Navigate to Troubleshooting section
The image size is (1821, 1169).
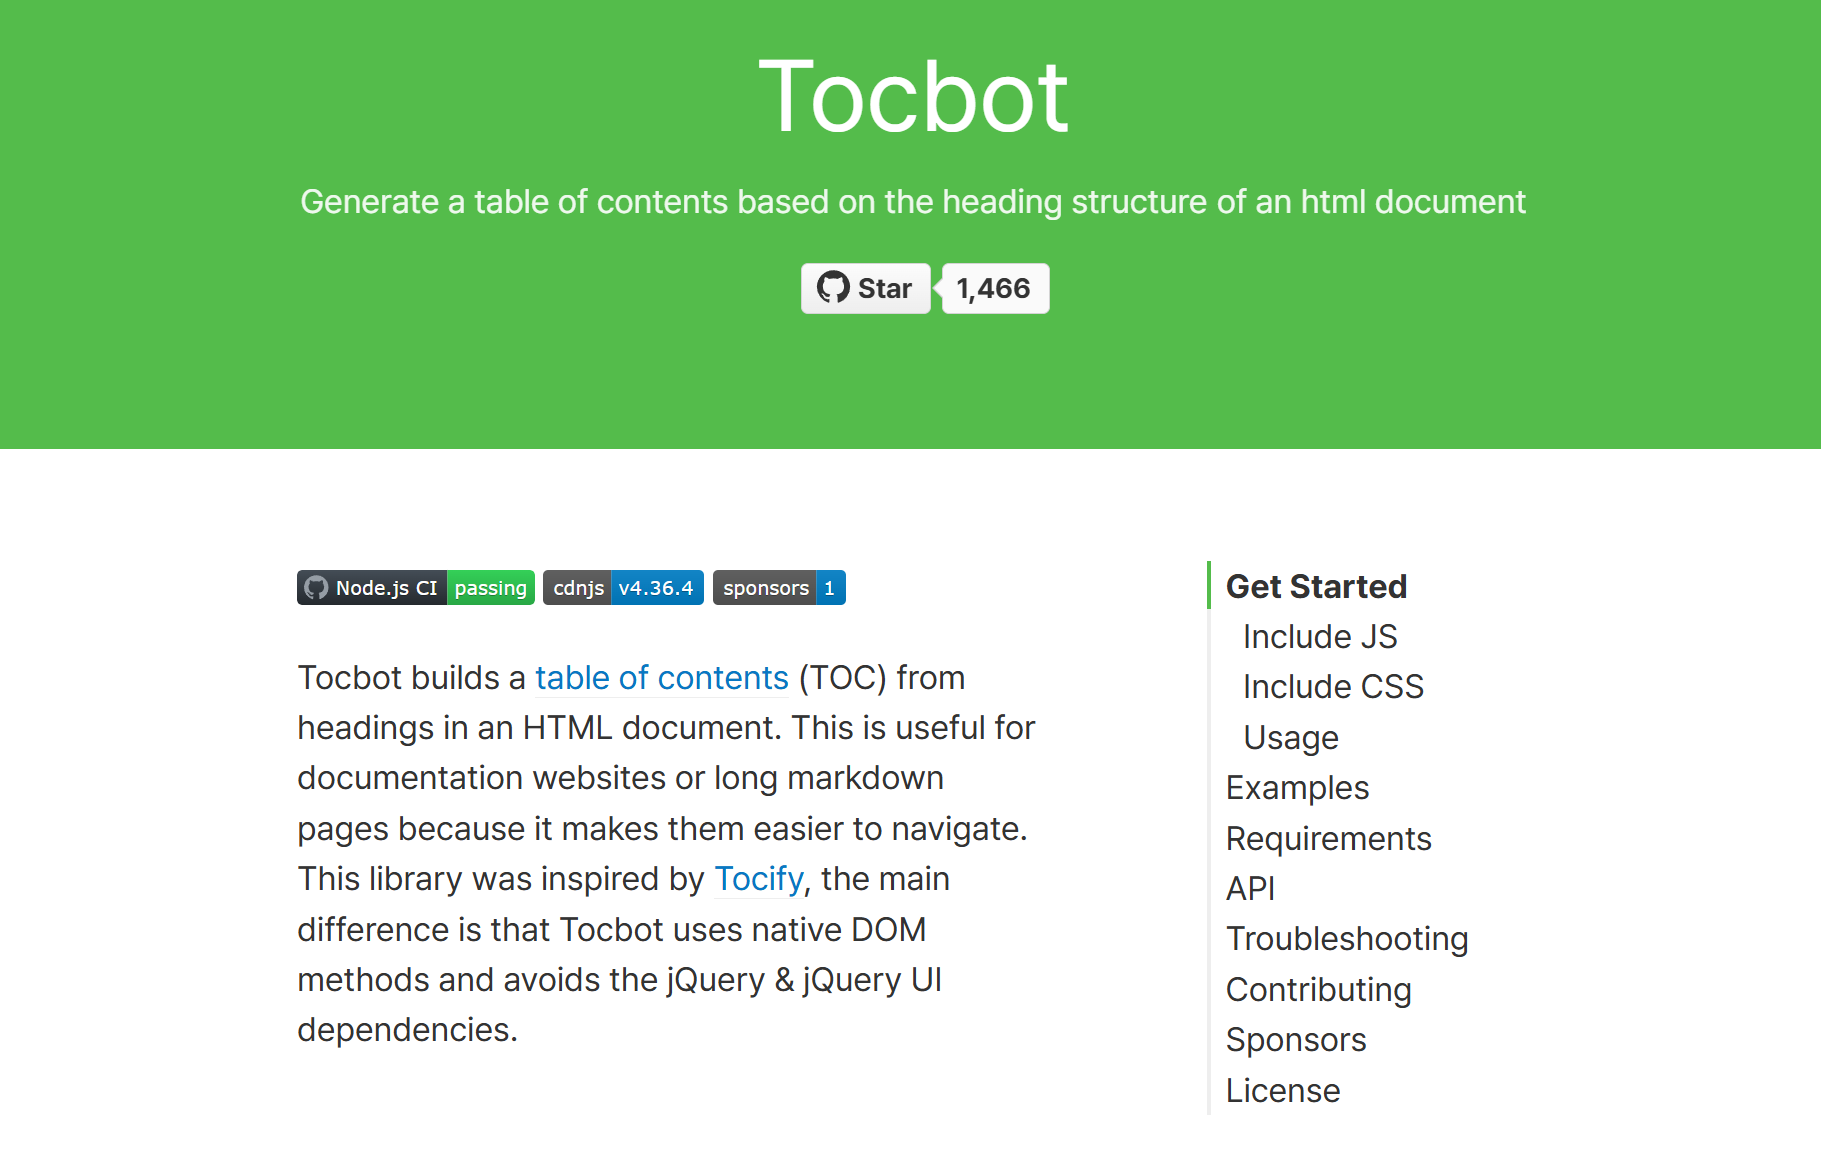pyautogui.click(x=1346, y=939)
